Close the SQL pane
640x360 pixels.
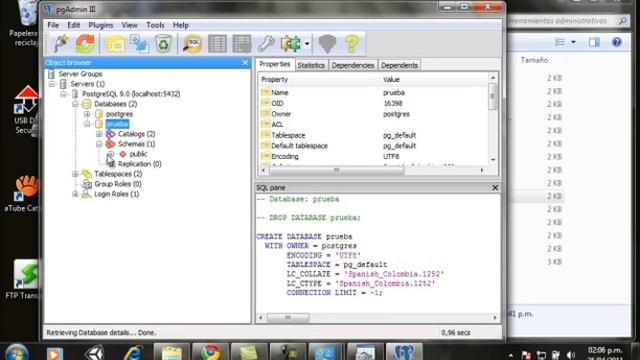[x=495, y=188]
